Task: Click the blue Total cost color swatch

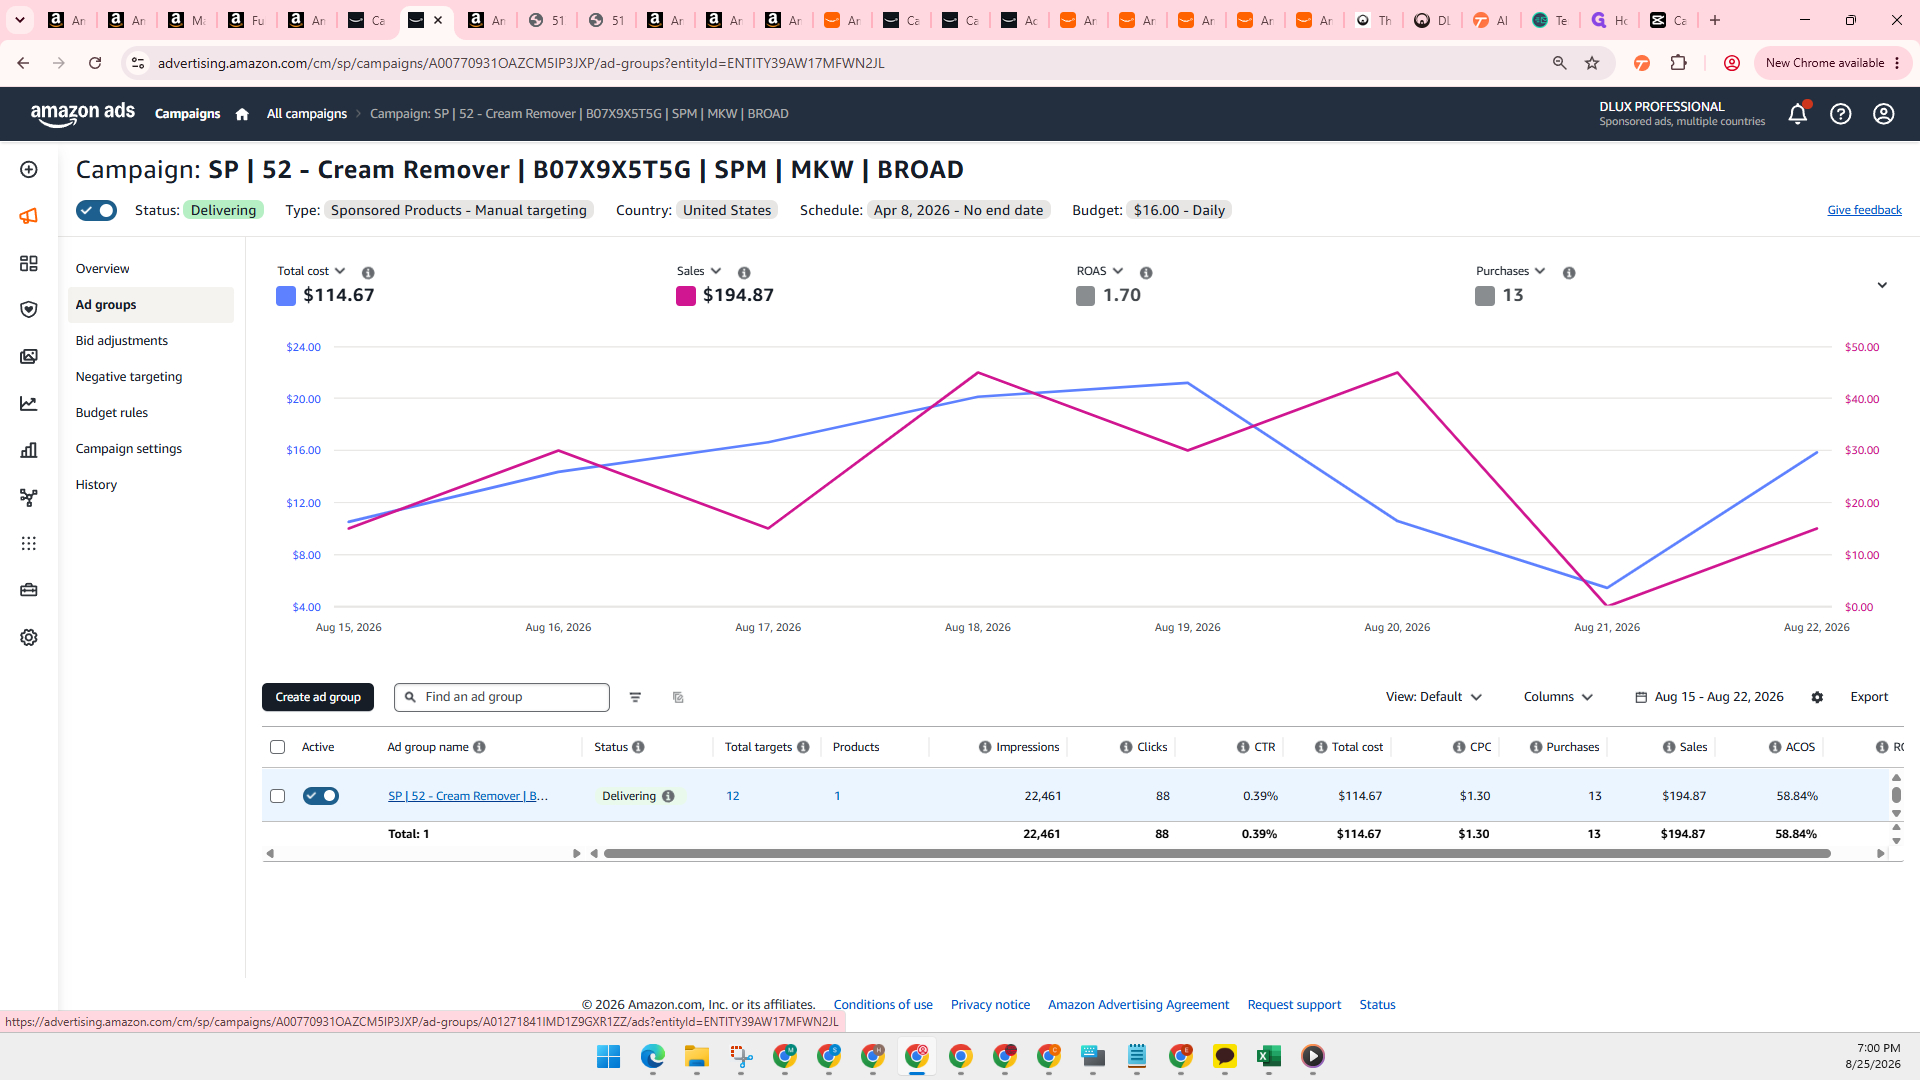Action: coord(286,296)
